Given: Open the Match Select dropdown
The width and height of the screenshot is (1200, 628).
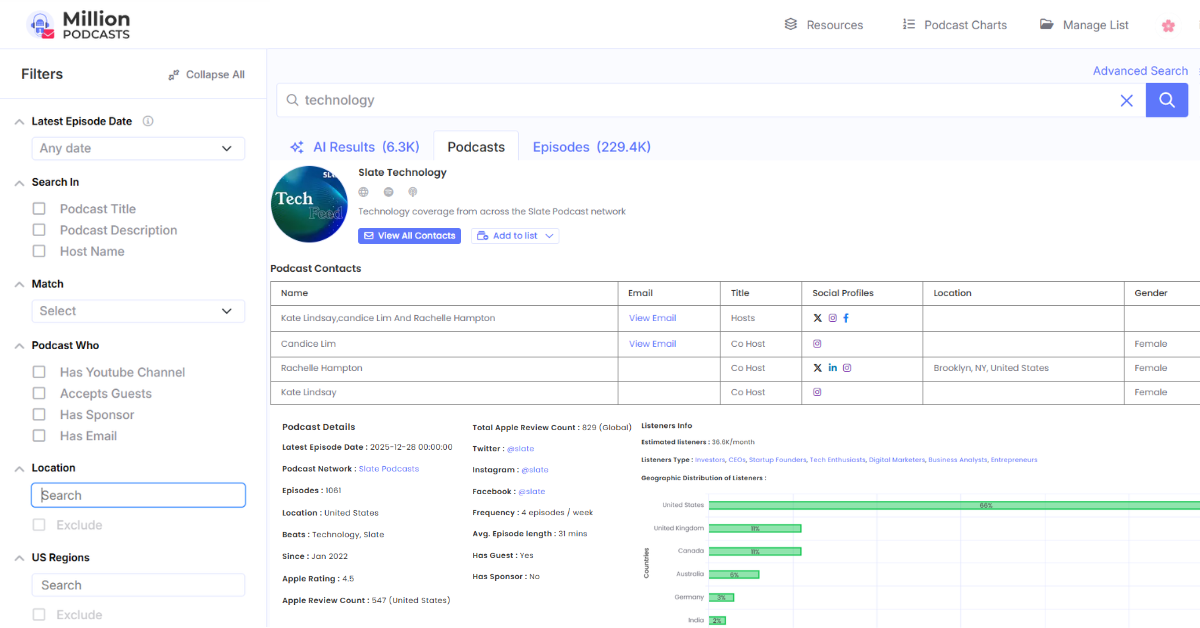Looking at the screenshot, I should tap(138, 311).
